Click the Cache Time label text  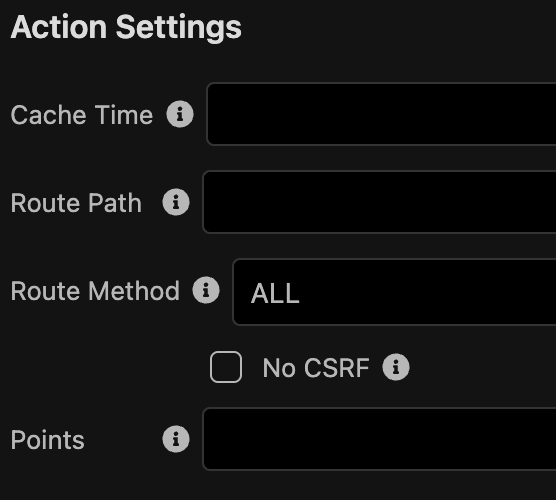[x=82, y=115]
